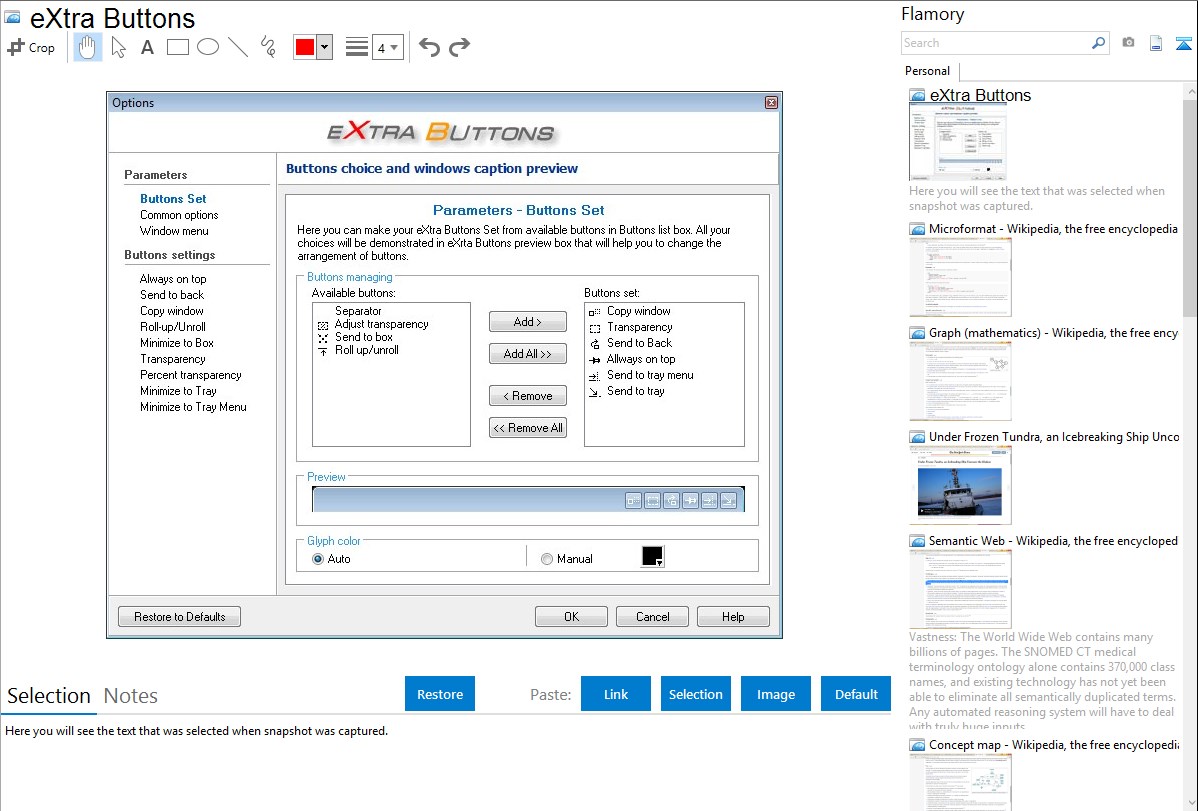Open Minimize to Tray Menu settings

[x=193, y=407]
